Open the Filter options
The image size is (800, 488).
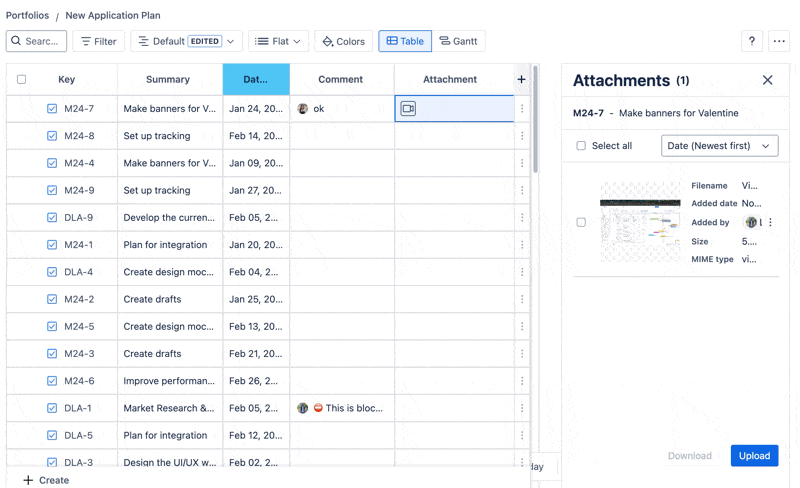(x=98, y=41)
